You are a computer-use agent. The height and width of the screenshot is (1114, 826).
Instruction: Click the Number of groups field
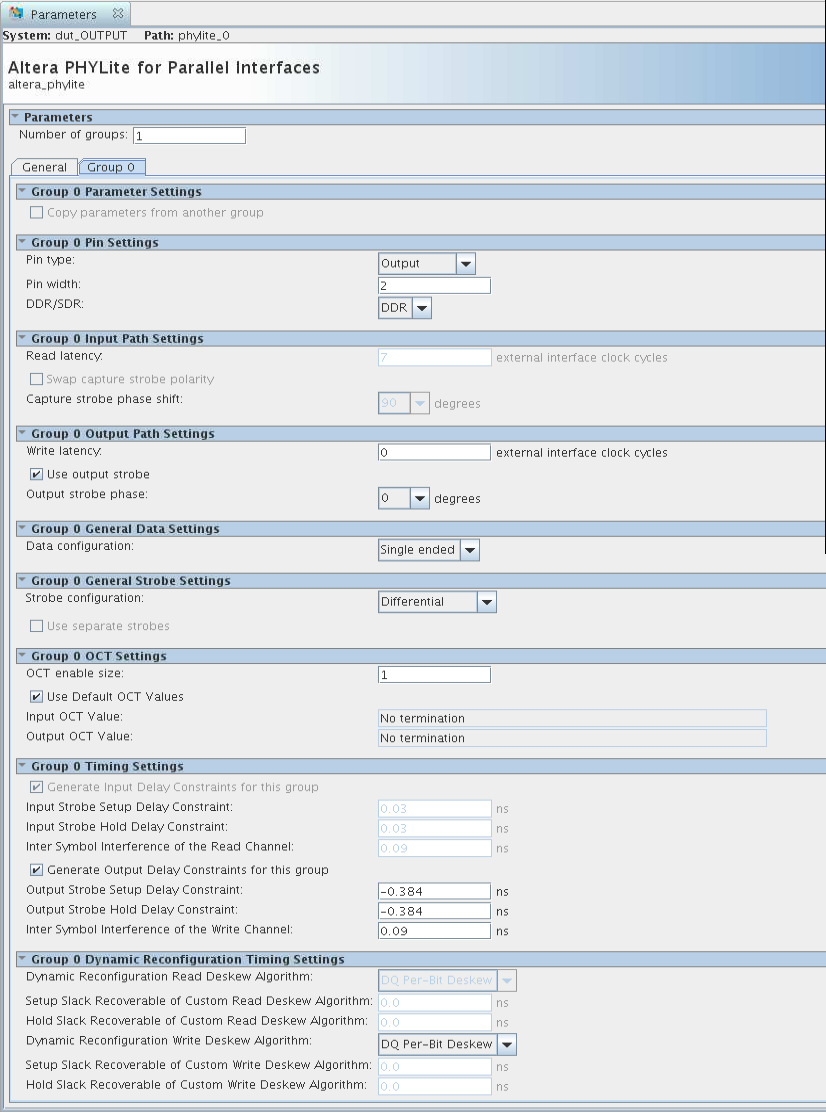[x=190, y=136]
